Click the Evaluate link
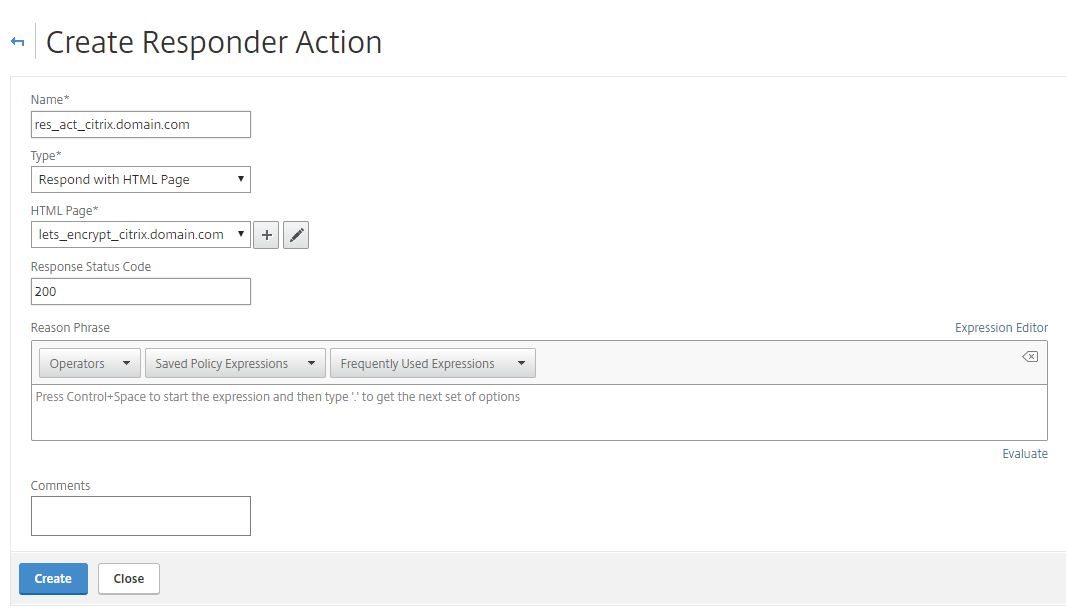Screen dimensions: 1066x608 (1025, 454)
